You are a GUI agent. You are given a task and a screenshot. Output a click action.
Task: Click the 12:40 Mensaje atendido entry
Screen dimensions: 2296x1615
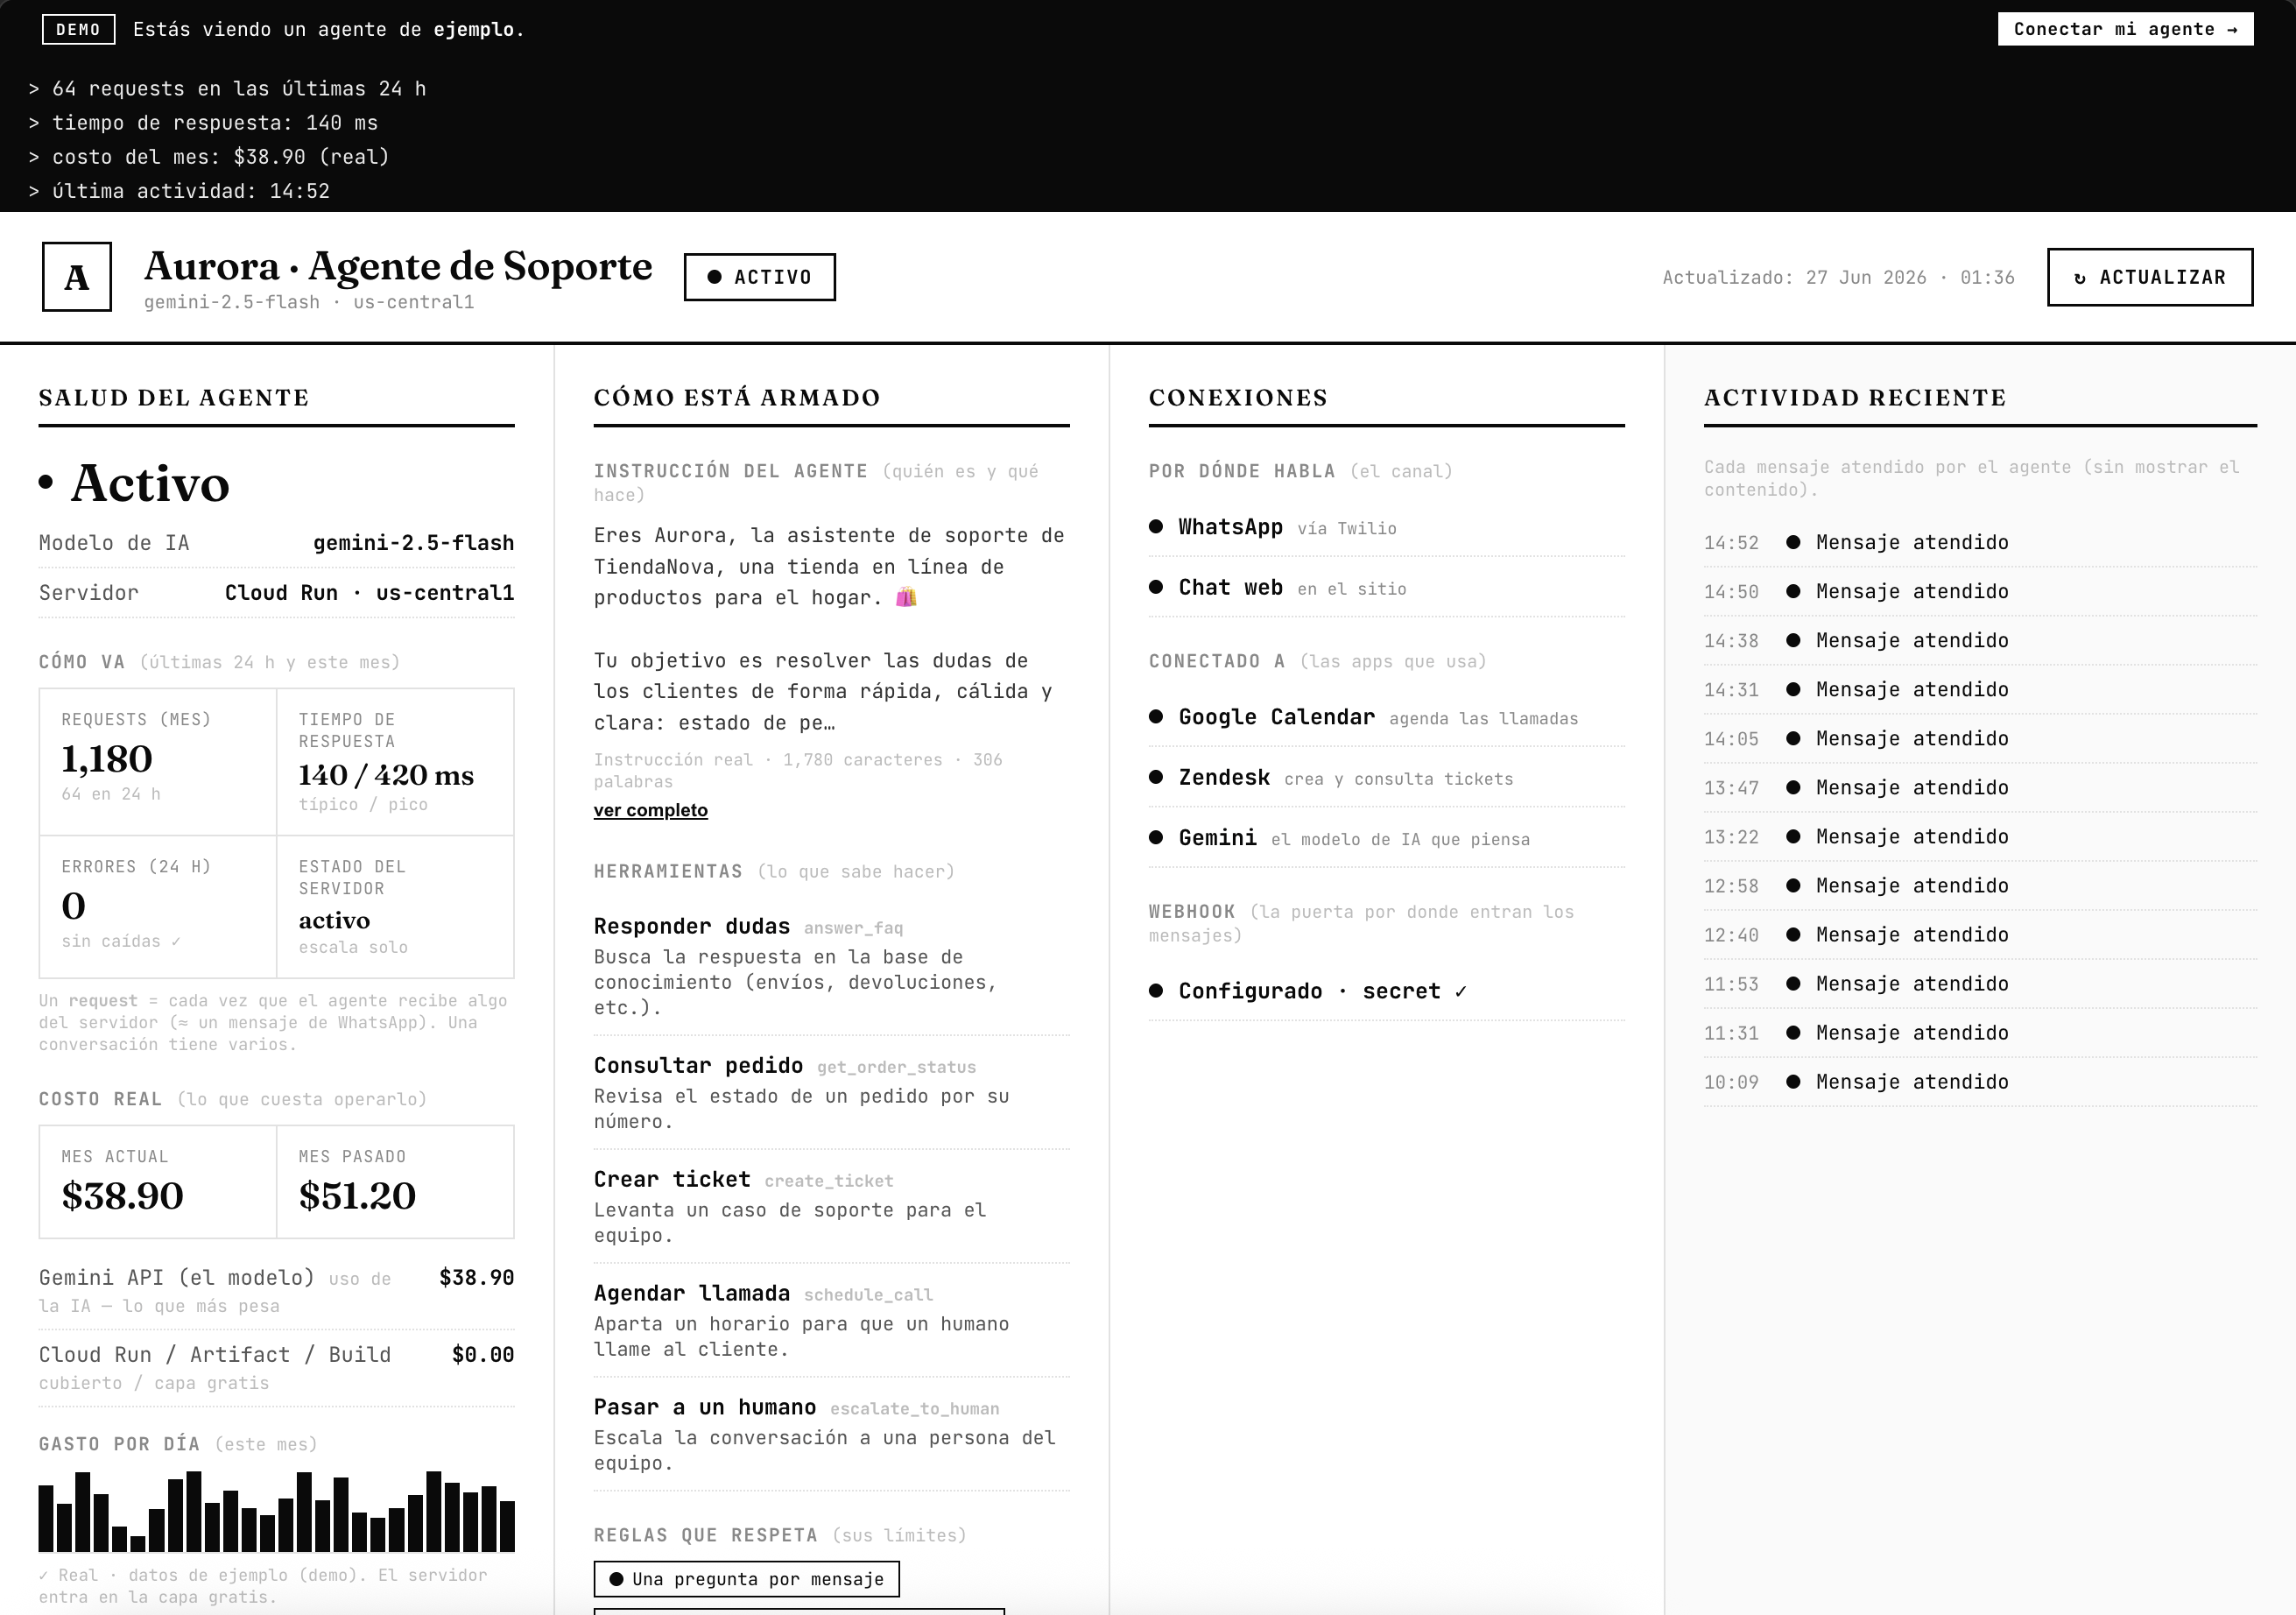(1980, 934)
